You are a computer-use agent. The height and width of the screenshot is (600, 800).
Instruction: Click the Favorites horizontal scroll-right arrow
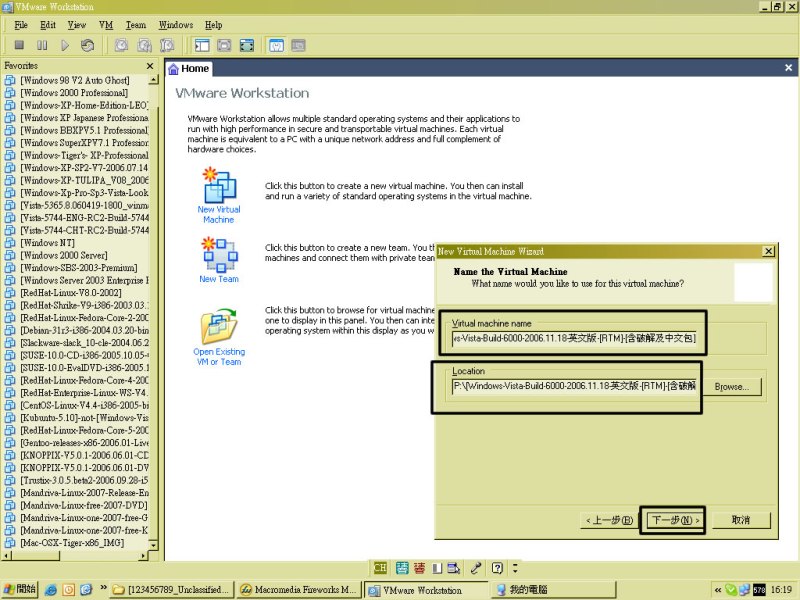pyautogui.click(x=143, y=555)
